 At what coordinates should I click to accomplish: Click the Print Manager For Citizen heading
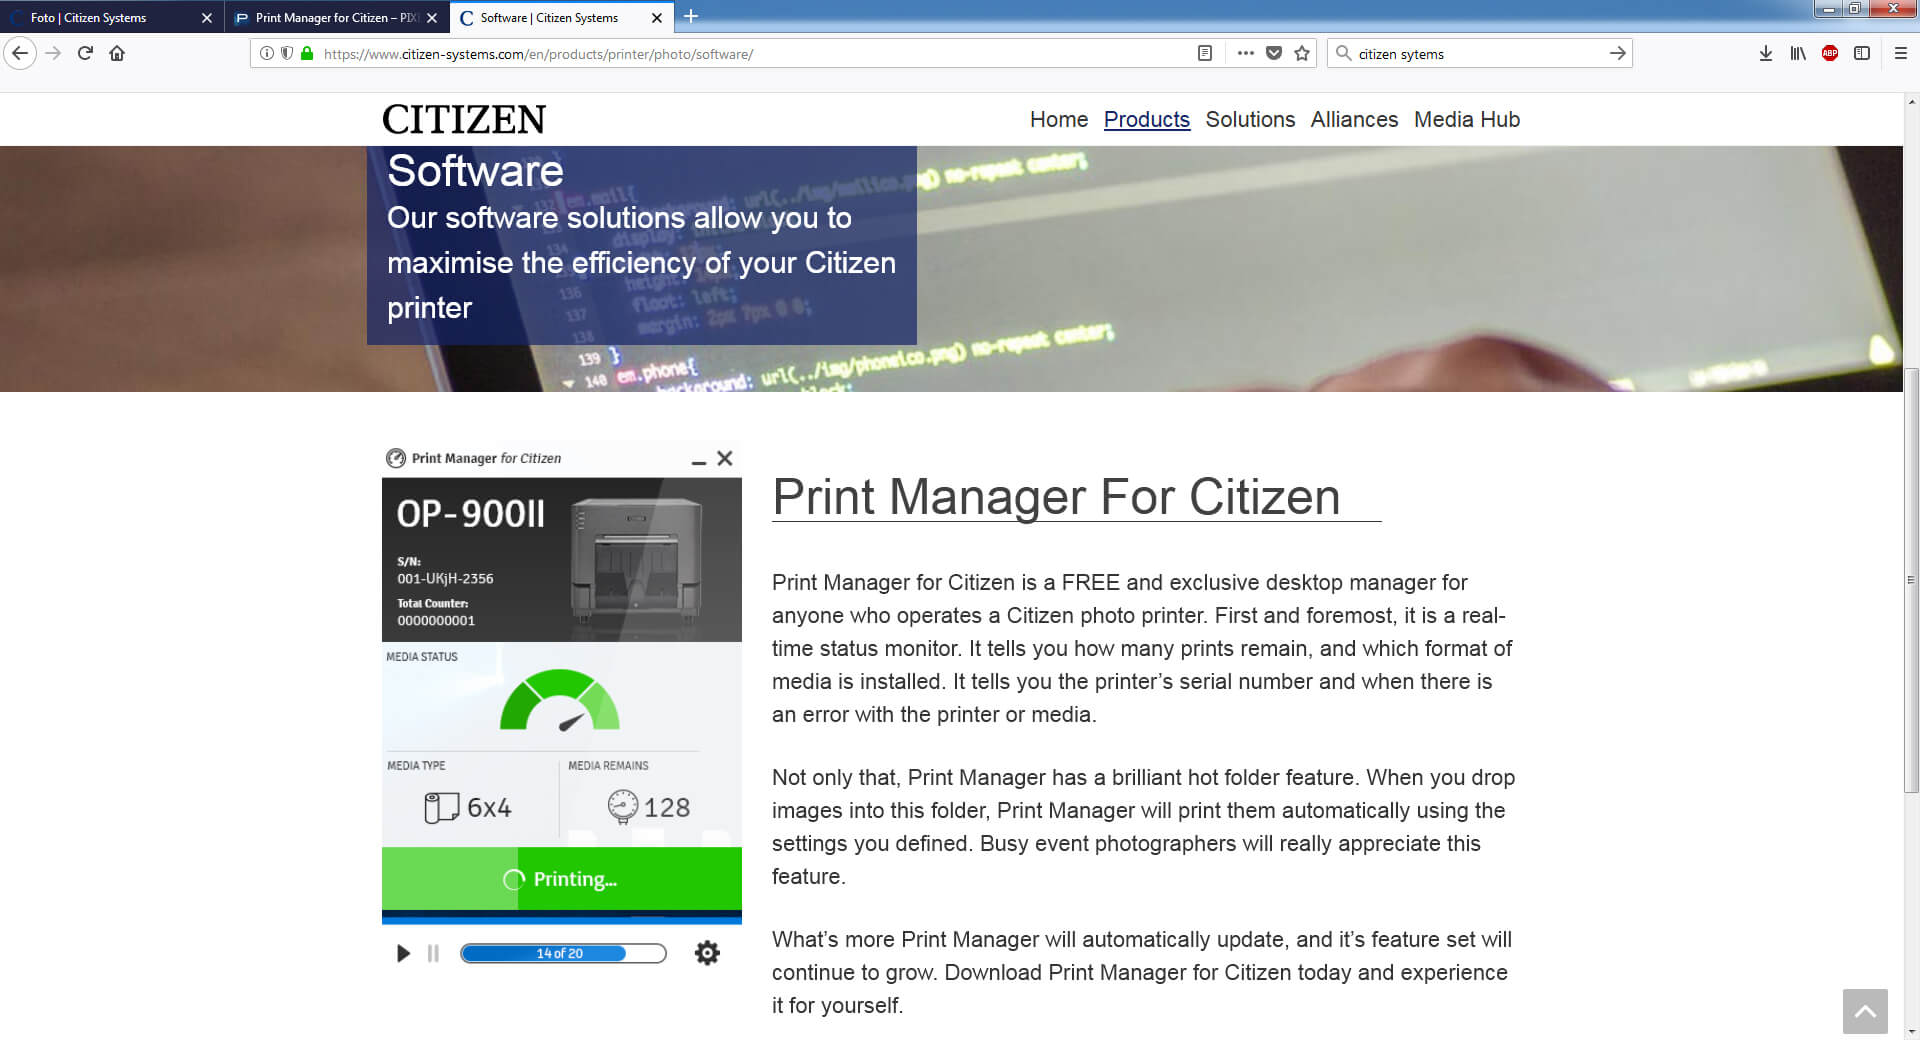(1056, 497)
